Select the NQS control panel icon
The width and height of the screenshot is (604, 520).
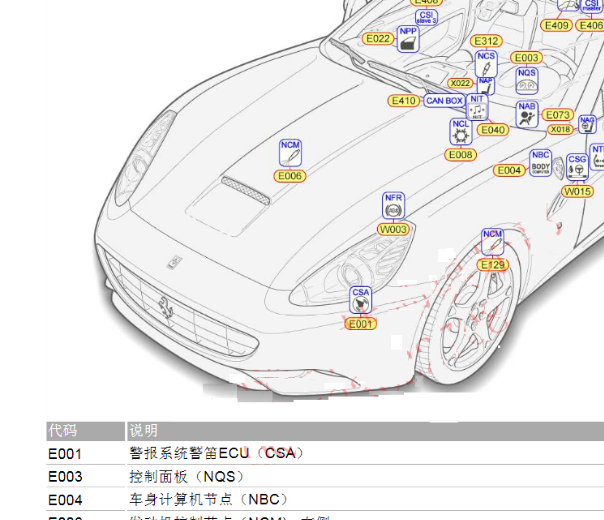[x=527, y=81]
